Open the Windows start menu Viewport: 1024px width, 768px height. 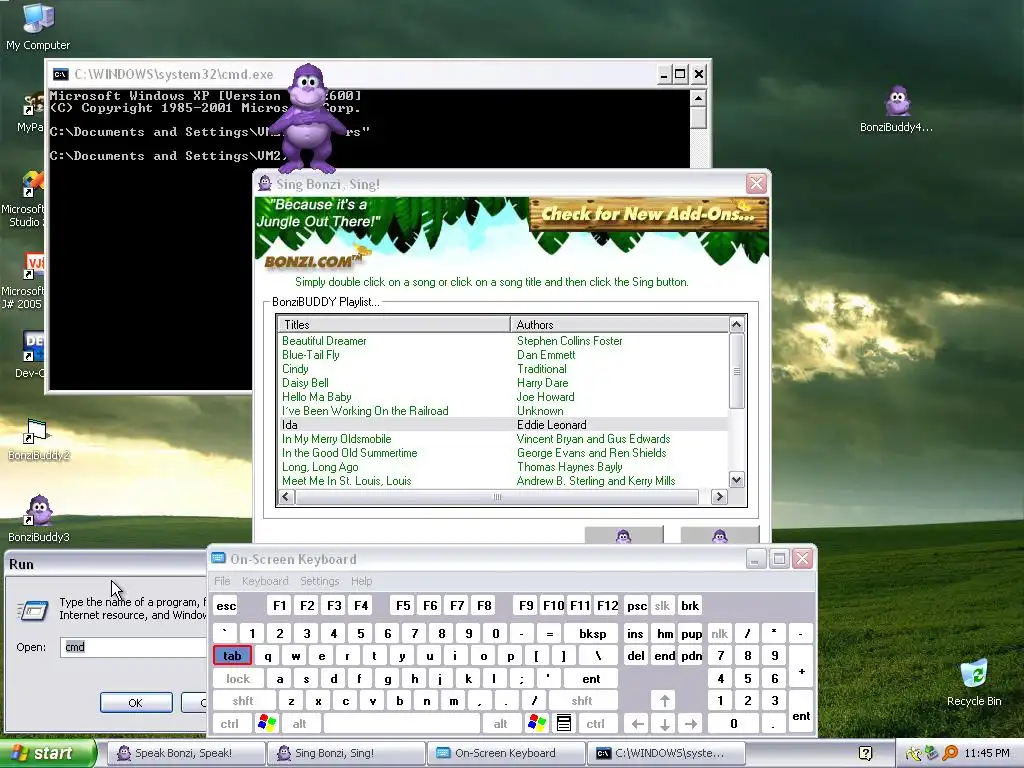(47, 753)
